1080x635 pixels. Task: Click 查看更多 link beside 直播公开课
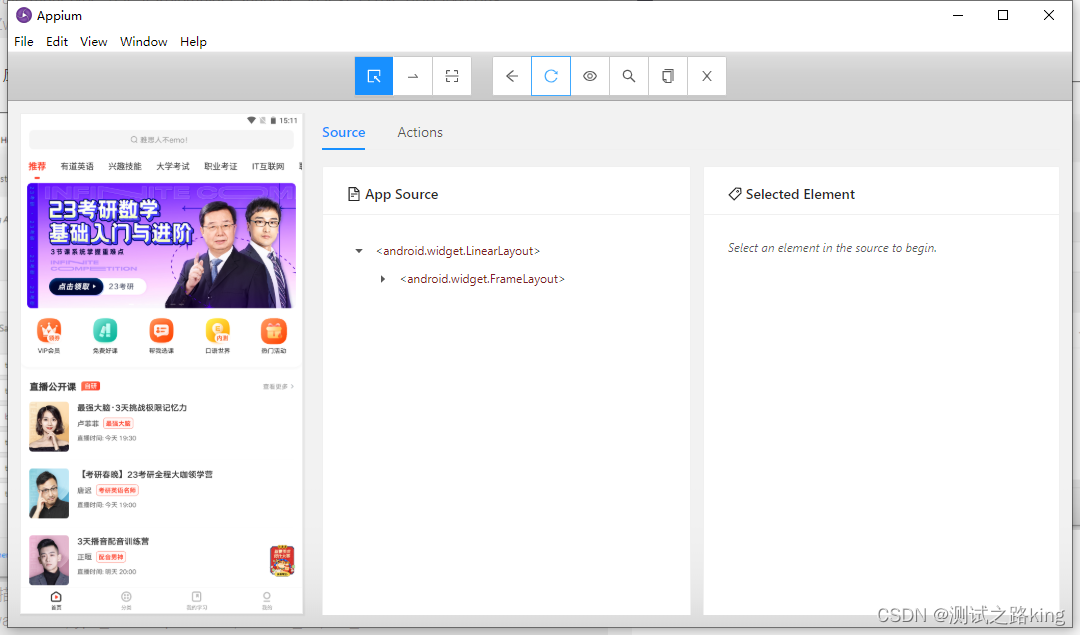[278, 386]
